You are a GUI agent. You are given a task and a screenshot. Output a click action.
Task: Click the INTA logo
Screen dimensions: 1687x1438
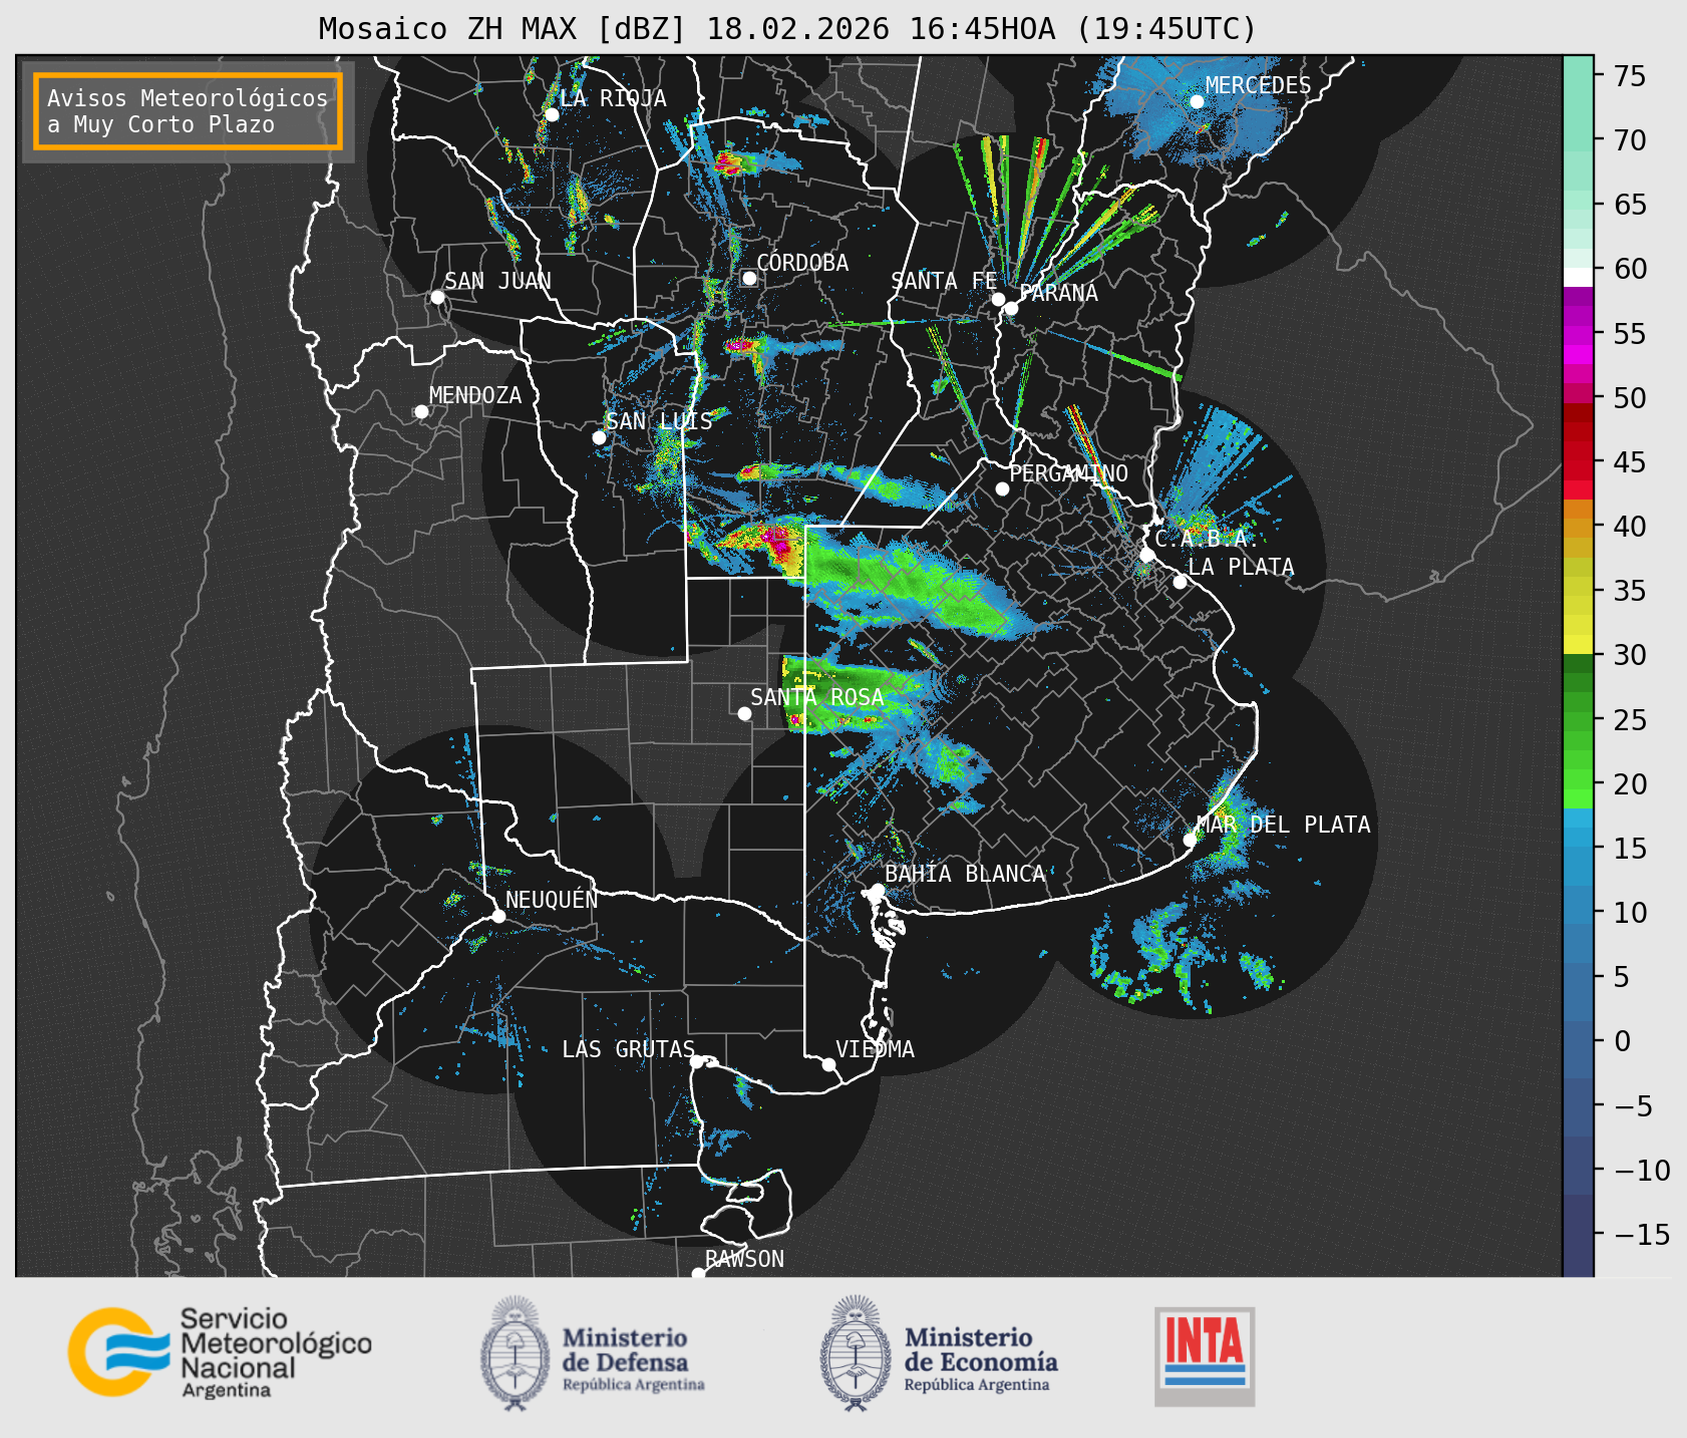(1204, 1356)
